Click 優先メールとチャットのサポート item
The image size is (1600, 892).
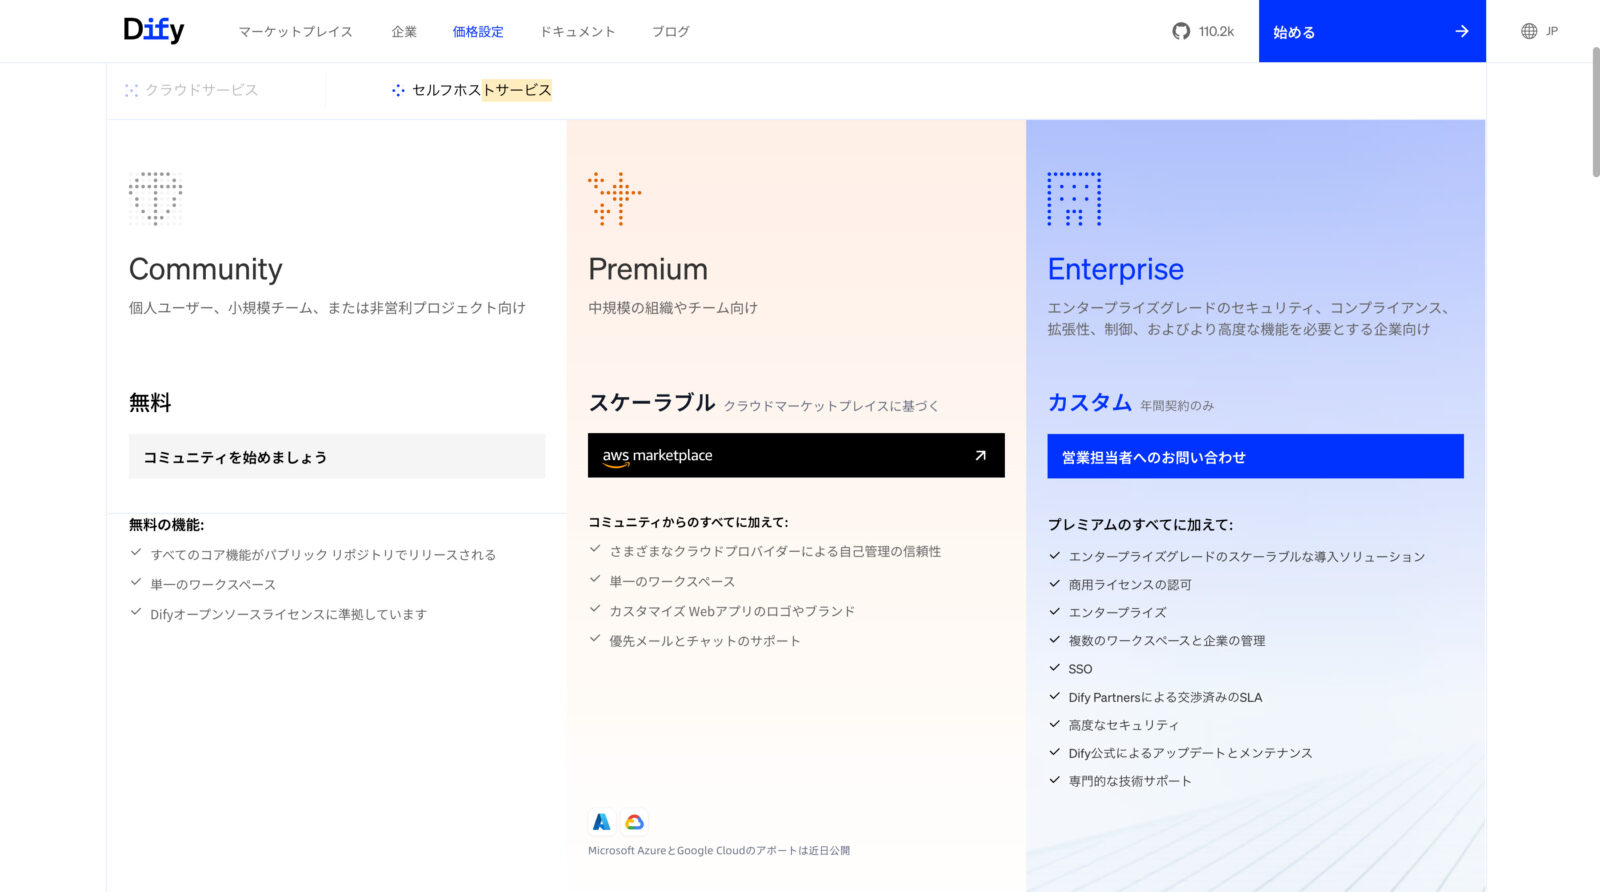click(x=705, y=641)
